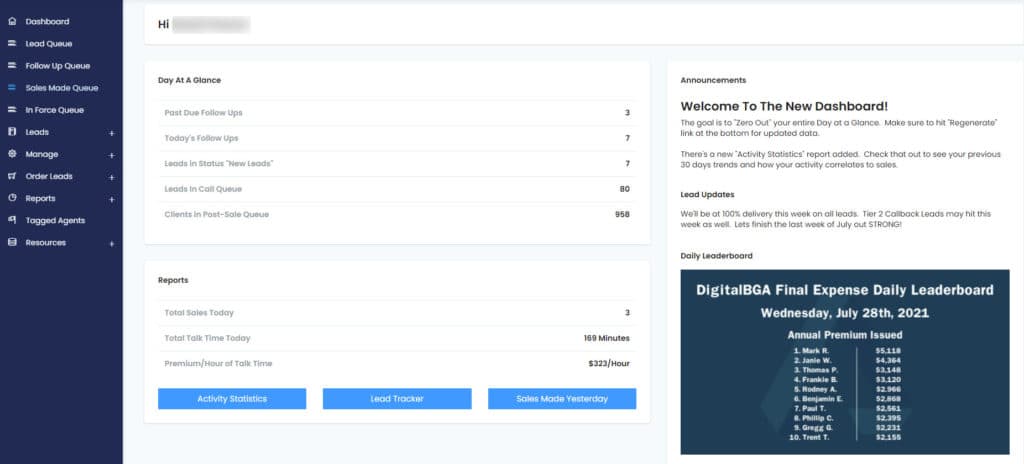Click the Resources database icon
The height and width of the screenshot is (464, 1024).
[x=12, y=242]
